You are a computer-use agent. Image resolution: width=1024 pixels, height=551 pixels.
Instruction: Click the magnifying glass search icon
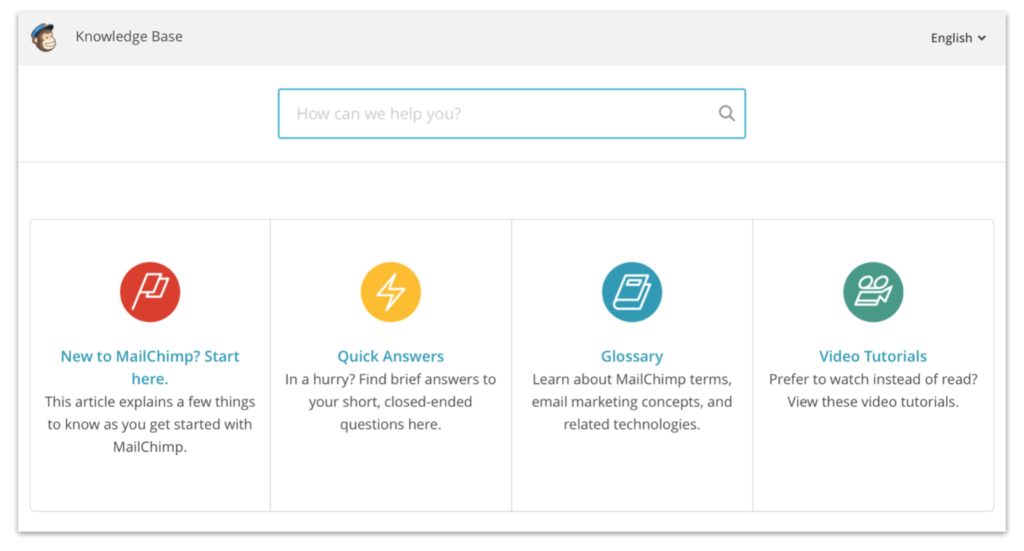(x=726, y=114)
